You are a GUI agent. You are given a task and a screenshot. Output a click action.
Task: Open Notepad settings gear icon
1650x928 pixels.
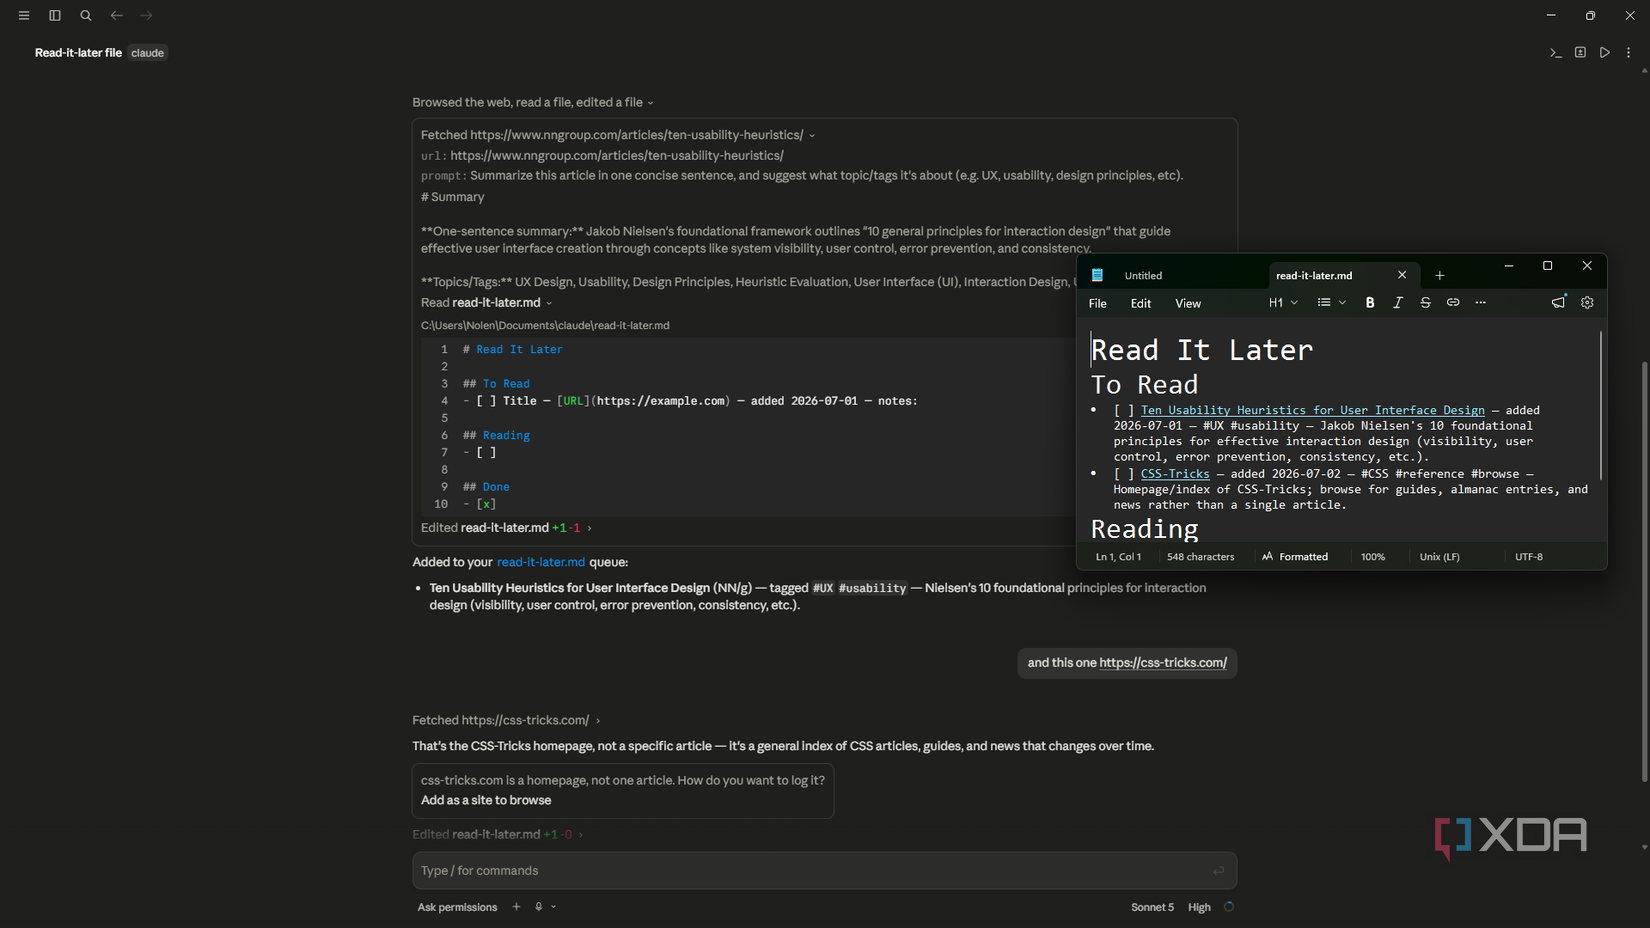pyautogui.click(x=1587, y=302)
